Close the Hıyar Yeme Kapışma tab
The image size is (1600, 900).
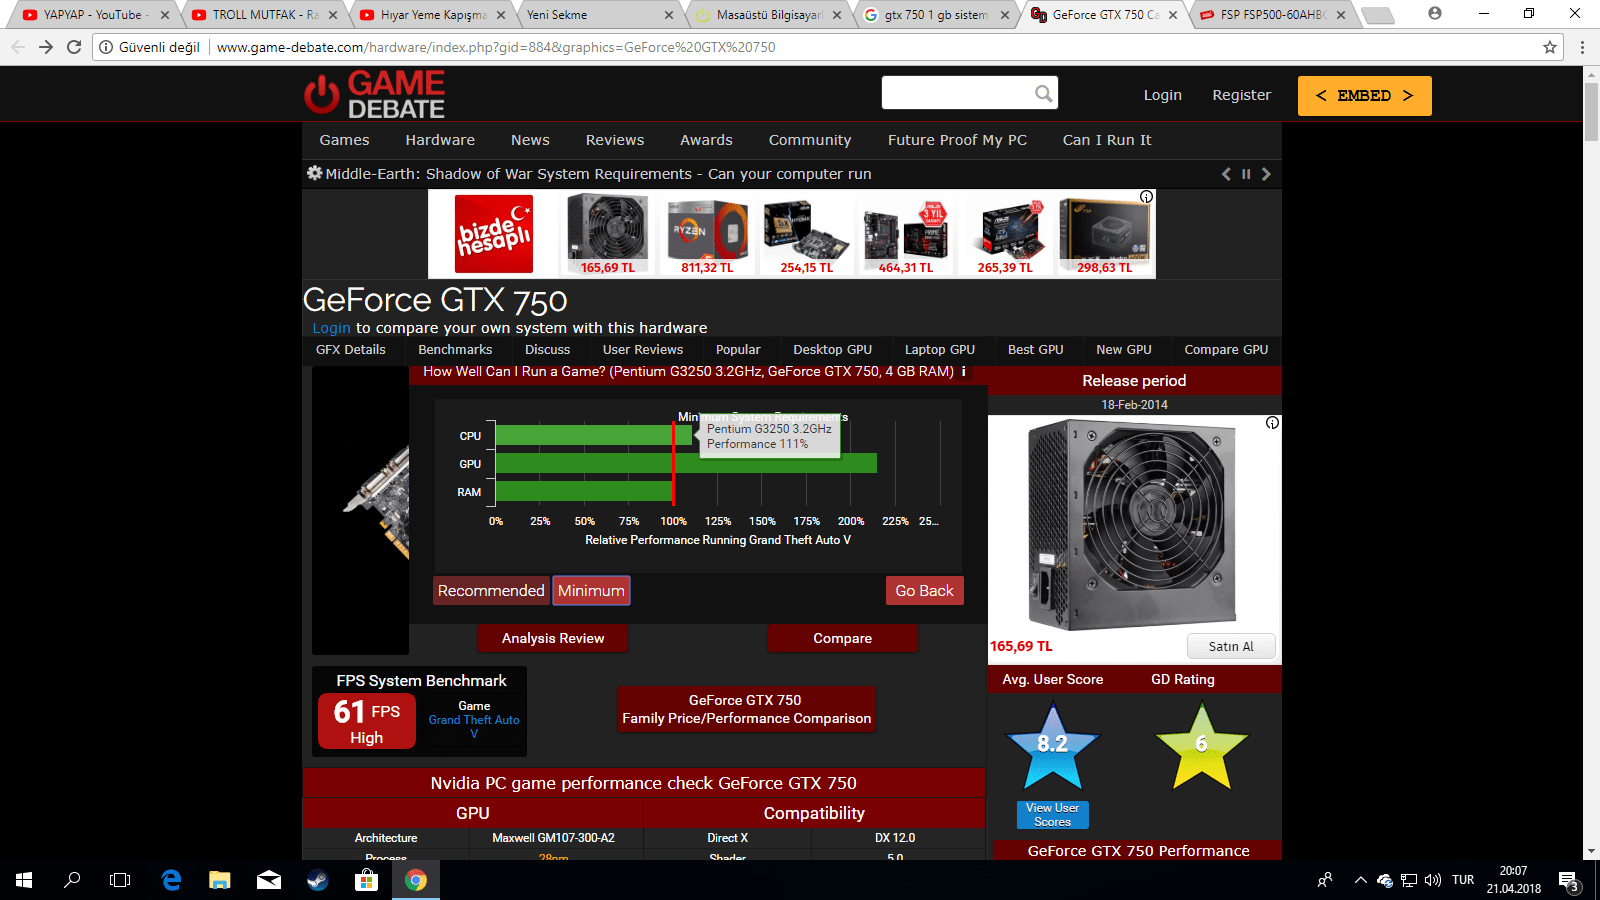pos(501,15)
